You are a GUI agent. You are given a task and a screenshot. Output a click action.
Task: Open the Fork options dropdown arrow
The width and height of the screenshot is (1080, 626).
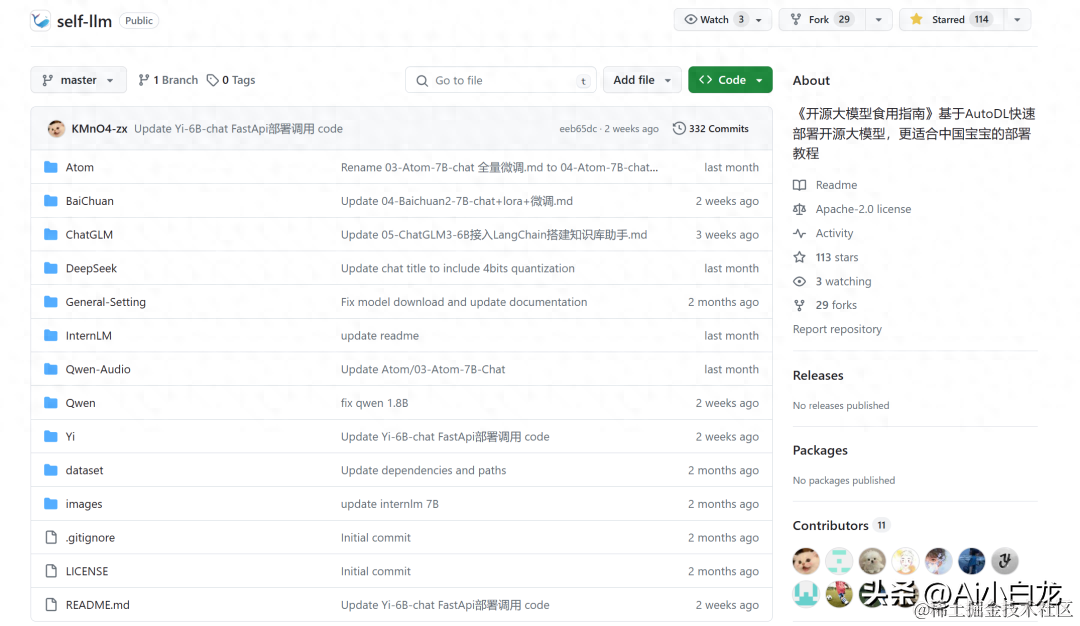point(878,20)
